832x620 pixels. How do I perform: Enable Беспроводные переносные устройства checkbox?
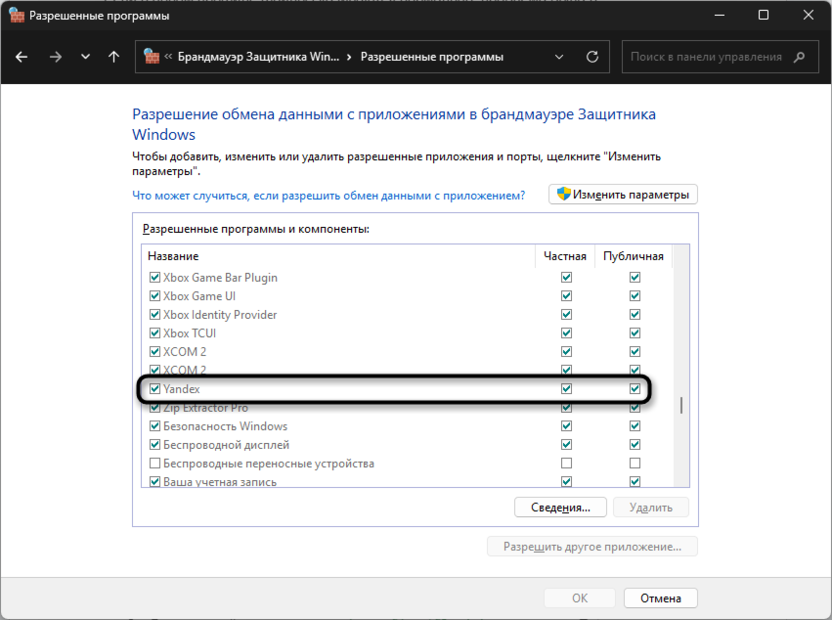[x=155, y=464]
